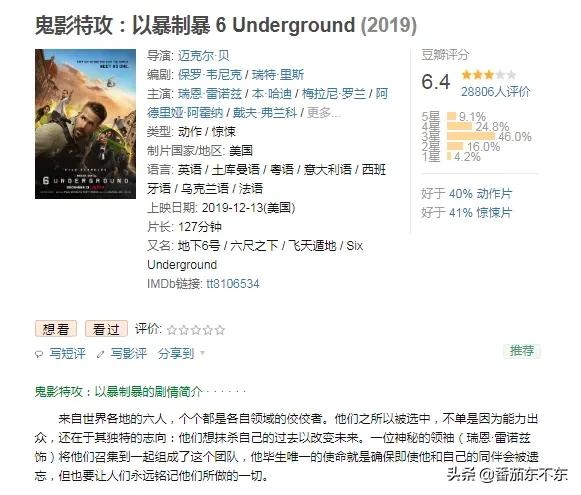This screenshot has width=581, height=495.
Task: Click the pencil icon before 写影评
Action: tap(100, 355)
